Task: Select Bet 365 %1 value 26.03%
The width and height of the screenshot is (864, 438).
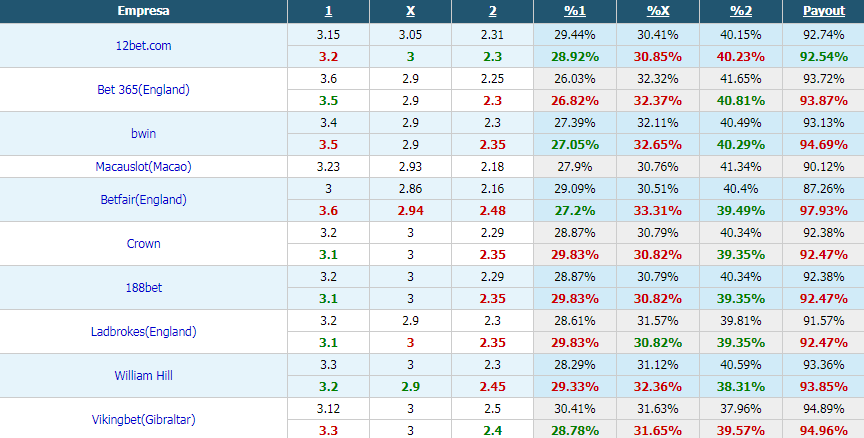Action: [x=575, y=79]
